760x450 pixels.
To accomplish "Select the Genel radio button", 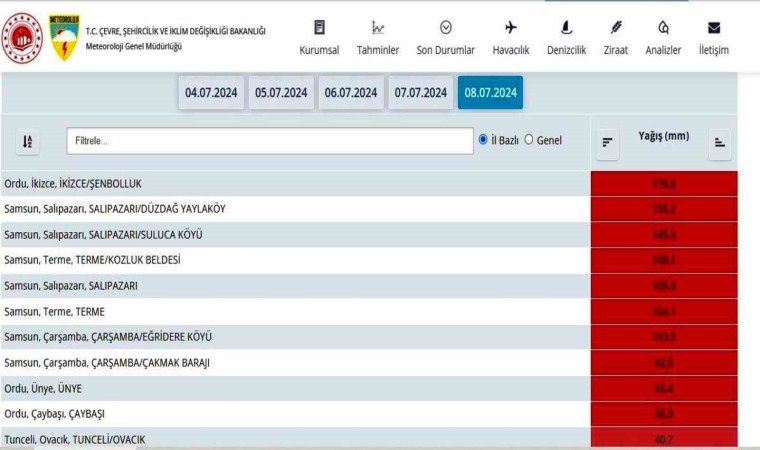I will pos(529,140).
